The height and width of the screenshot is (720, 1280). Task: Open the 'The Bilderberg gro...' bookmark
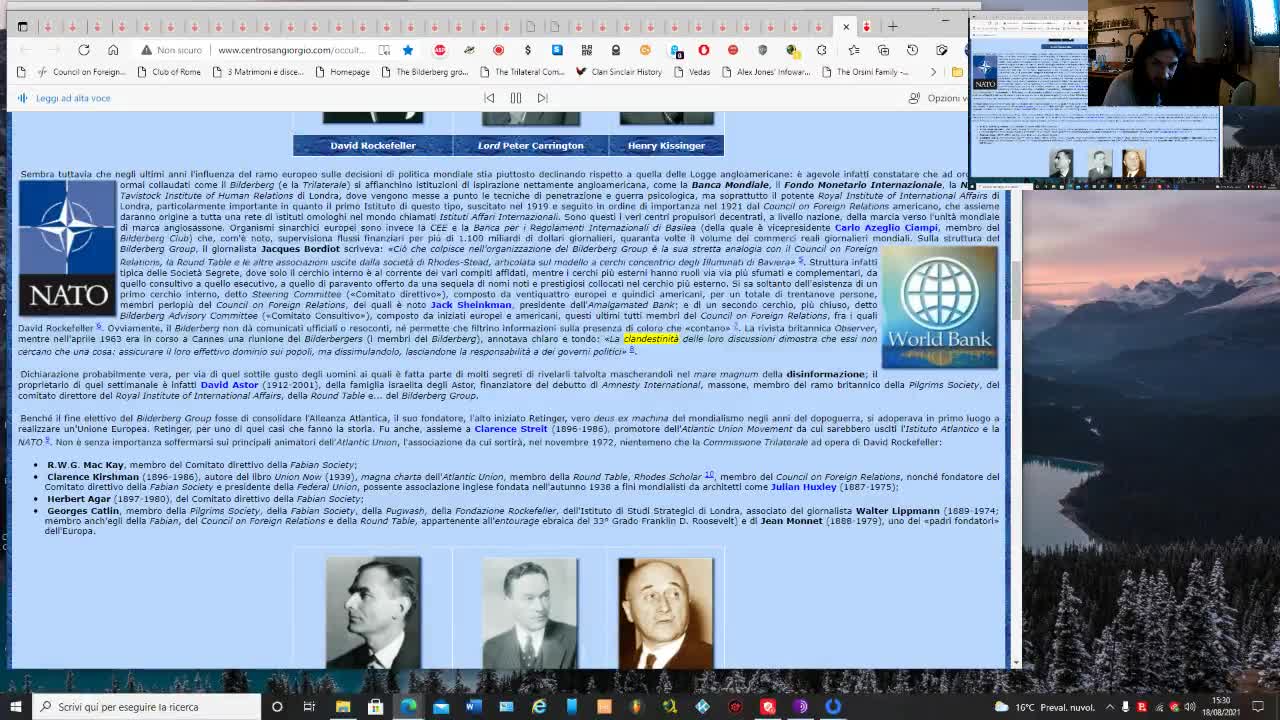click(424, 72)
